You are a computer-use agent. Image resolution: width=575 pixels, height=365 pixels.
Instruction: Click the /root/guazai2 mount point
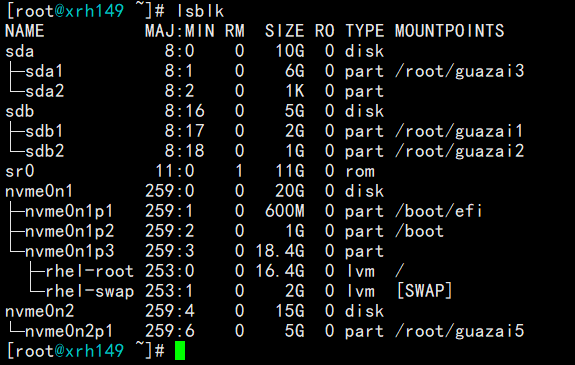pos(459,151)
